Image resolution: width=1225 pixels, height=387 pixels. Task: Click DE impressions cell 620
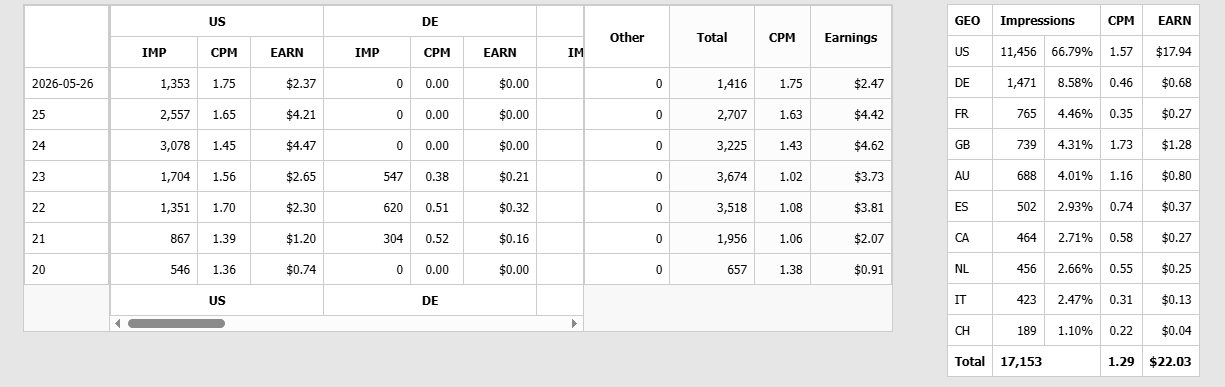pos(367,208)
